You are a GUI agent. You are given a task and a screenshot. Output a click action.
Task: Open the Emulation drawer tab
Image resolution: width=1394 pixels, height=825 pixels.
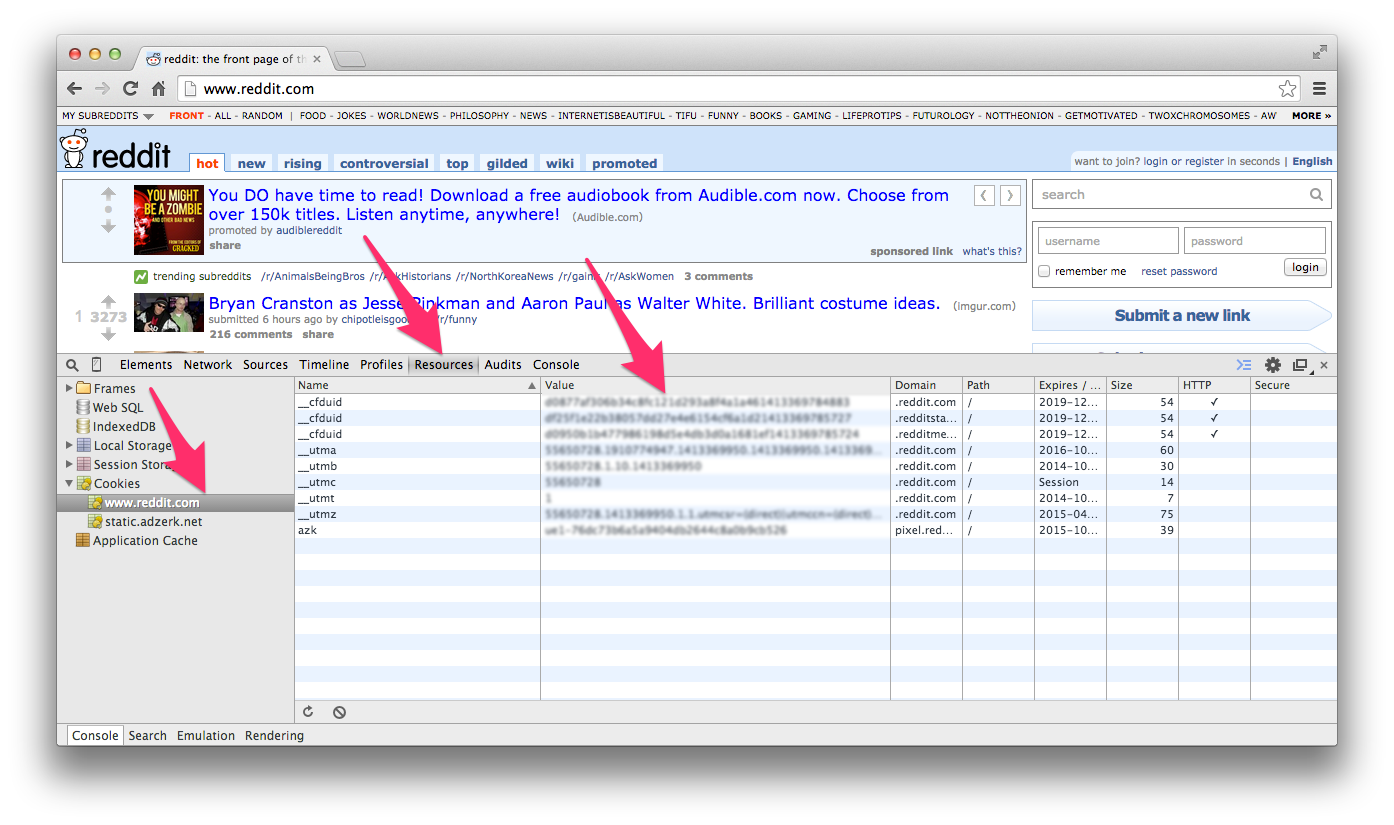pos(206,736)
